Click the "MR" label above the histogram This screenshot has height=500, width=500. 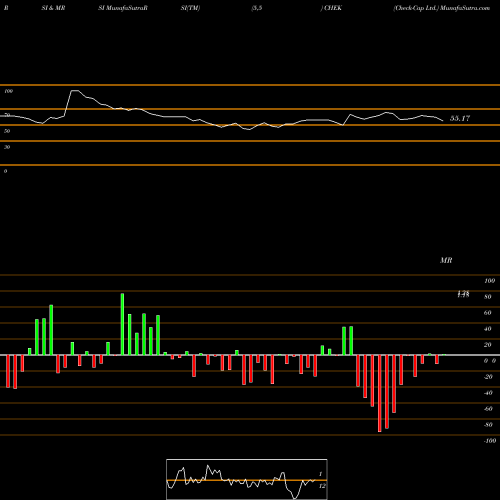446,260
